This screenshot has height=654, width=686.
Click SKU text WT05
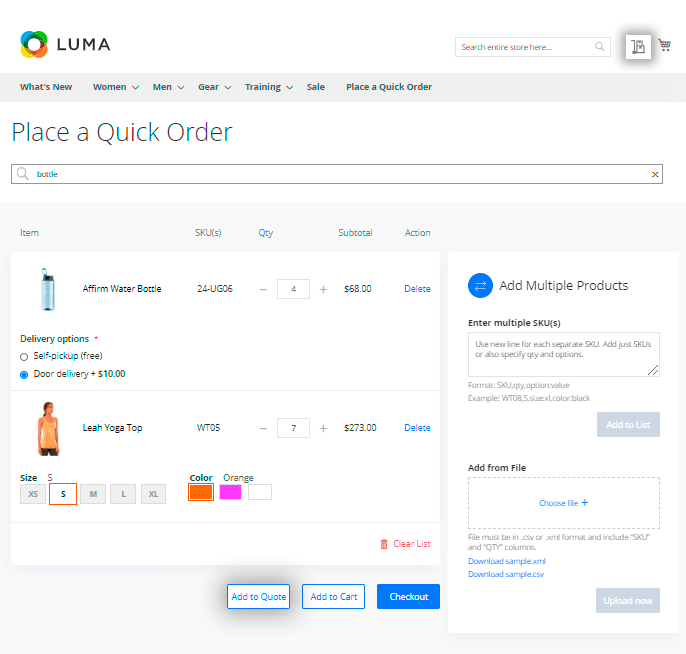(x=208, y=428)
